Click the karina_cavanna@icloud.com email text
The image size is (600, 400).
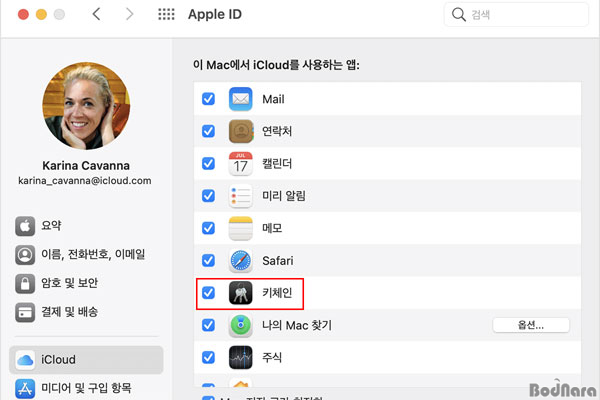[x=85, y=180]
